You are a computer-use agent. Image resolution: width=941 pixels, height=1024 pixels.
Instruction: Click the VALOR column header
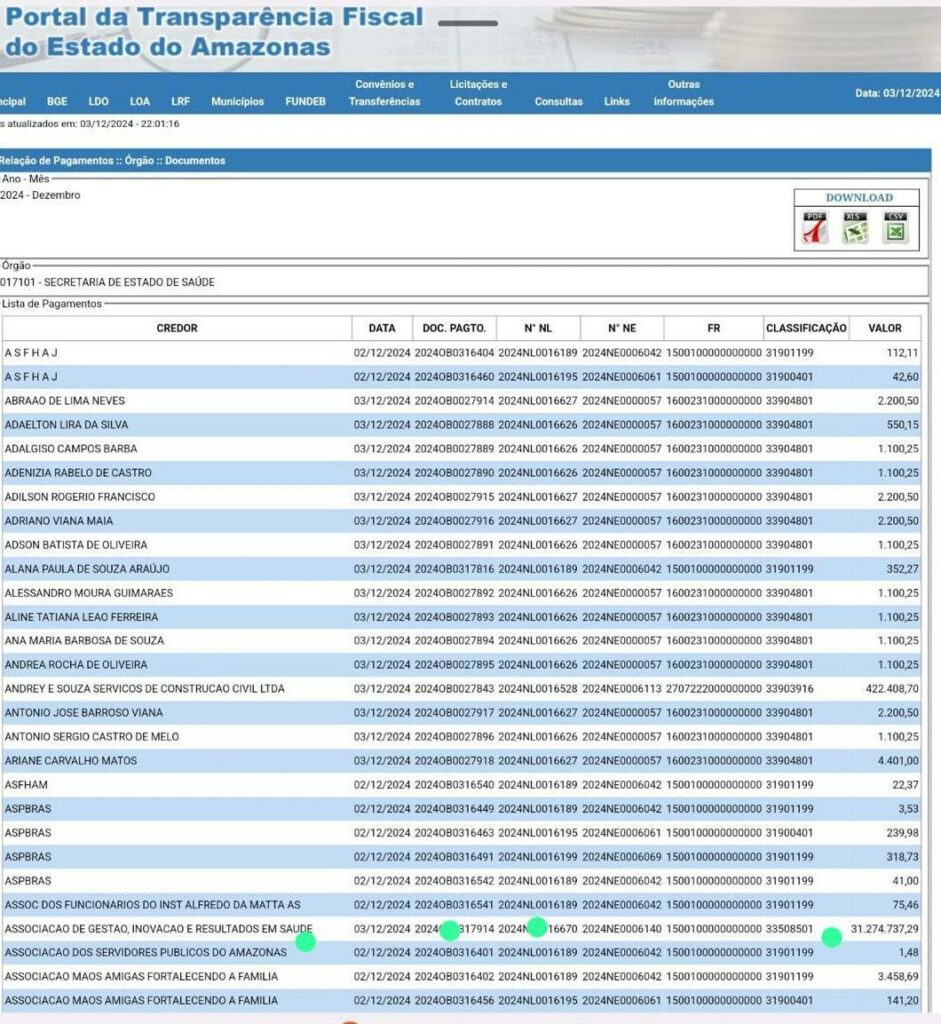tap(885, 328)
